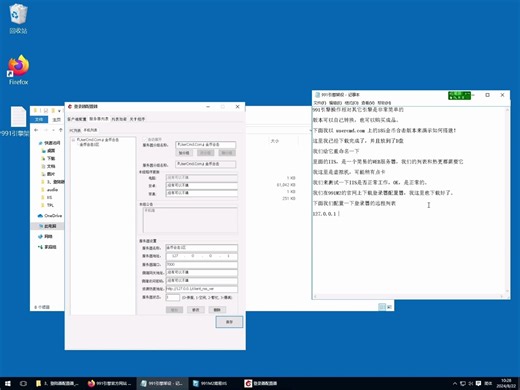Open Quick Access in Explorer sidebar
Viewport: 520px width, 390px height.
click(x=50, y=143)
